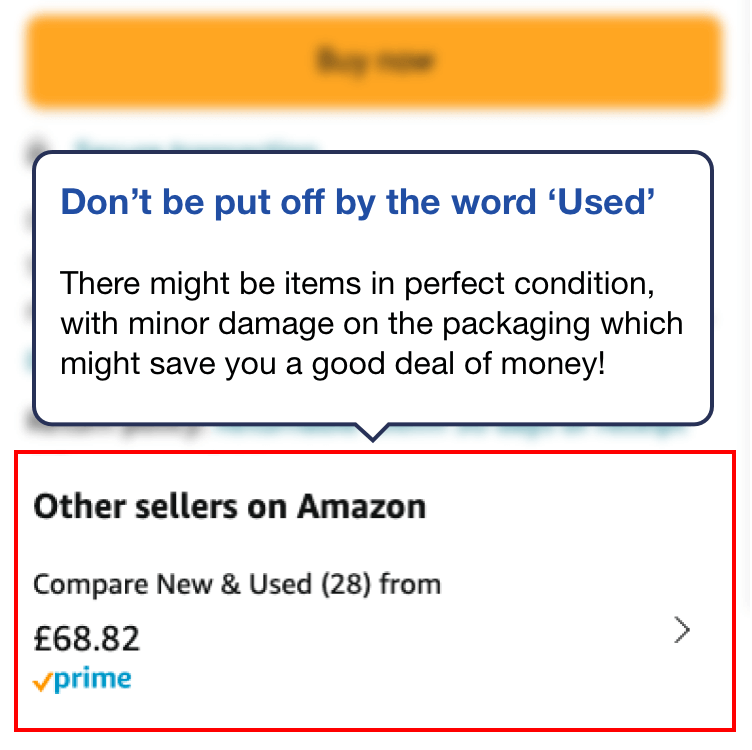Click the word 'Amazon' in the sellers heading
This screenshot has height=750, width=752.
[361, 506]
